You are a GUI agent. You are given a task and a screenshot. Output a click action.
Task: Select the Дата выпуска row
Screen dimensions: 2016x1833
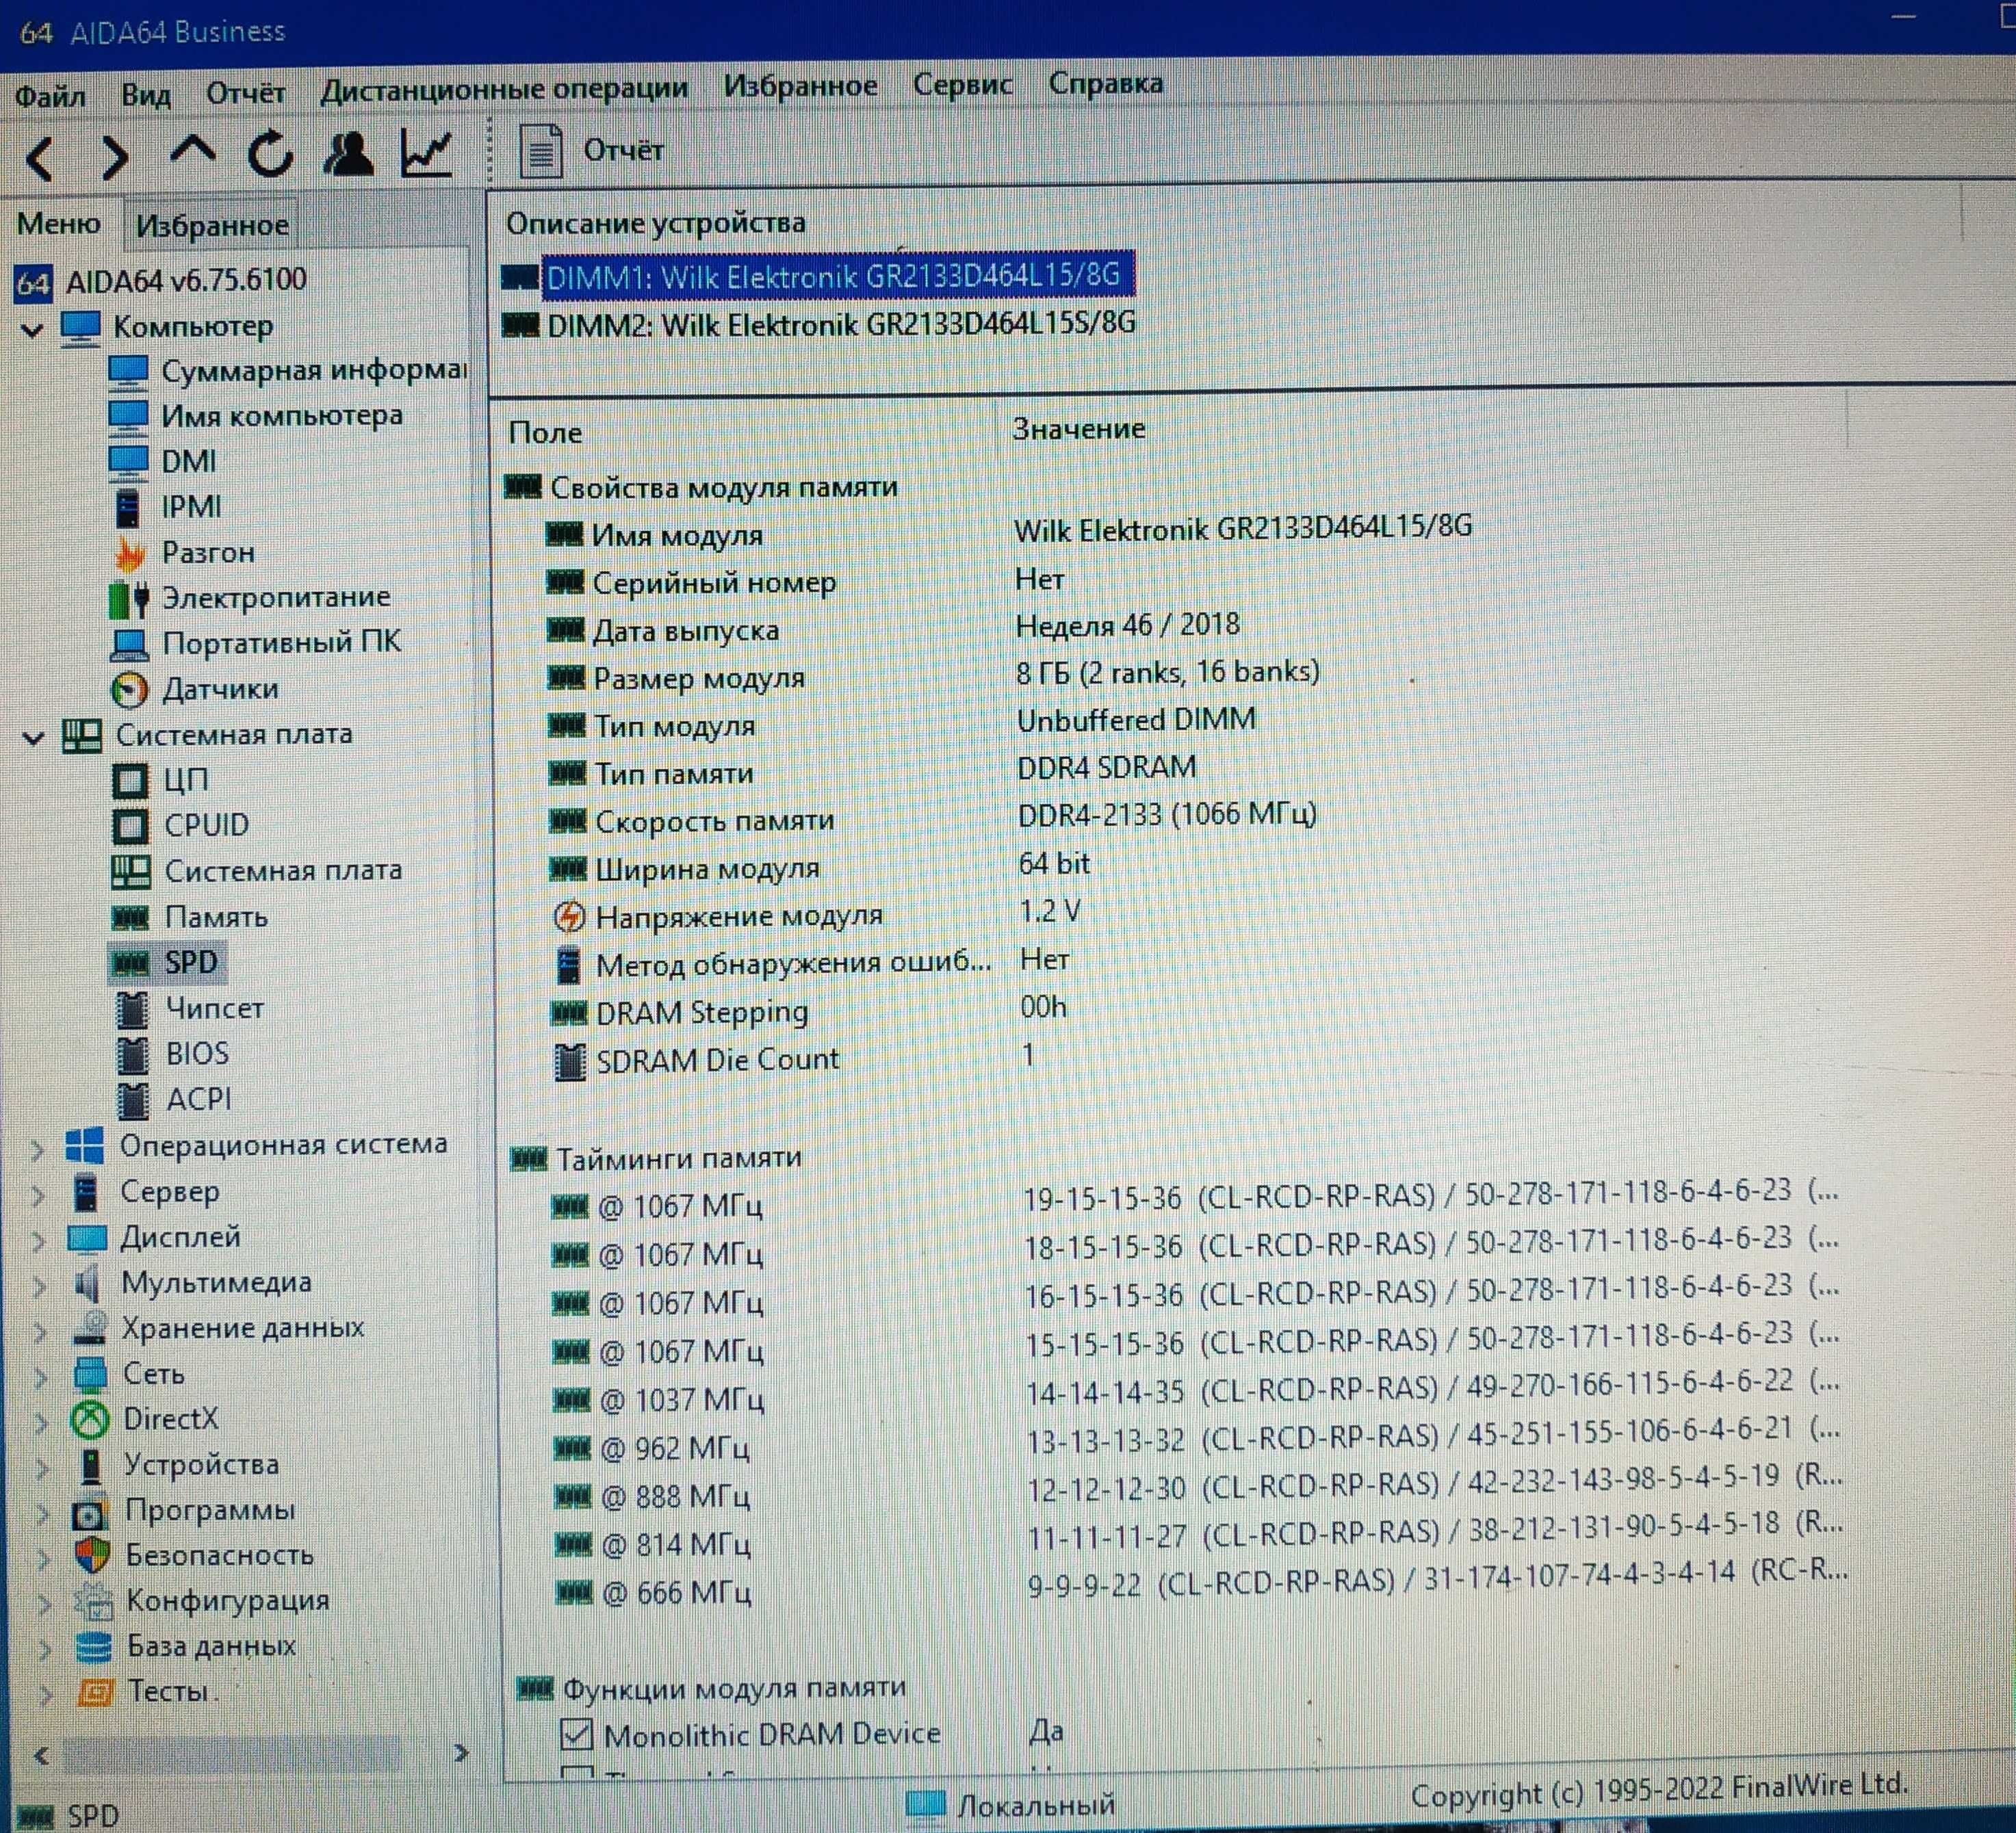[893, 629]
